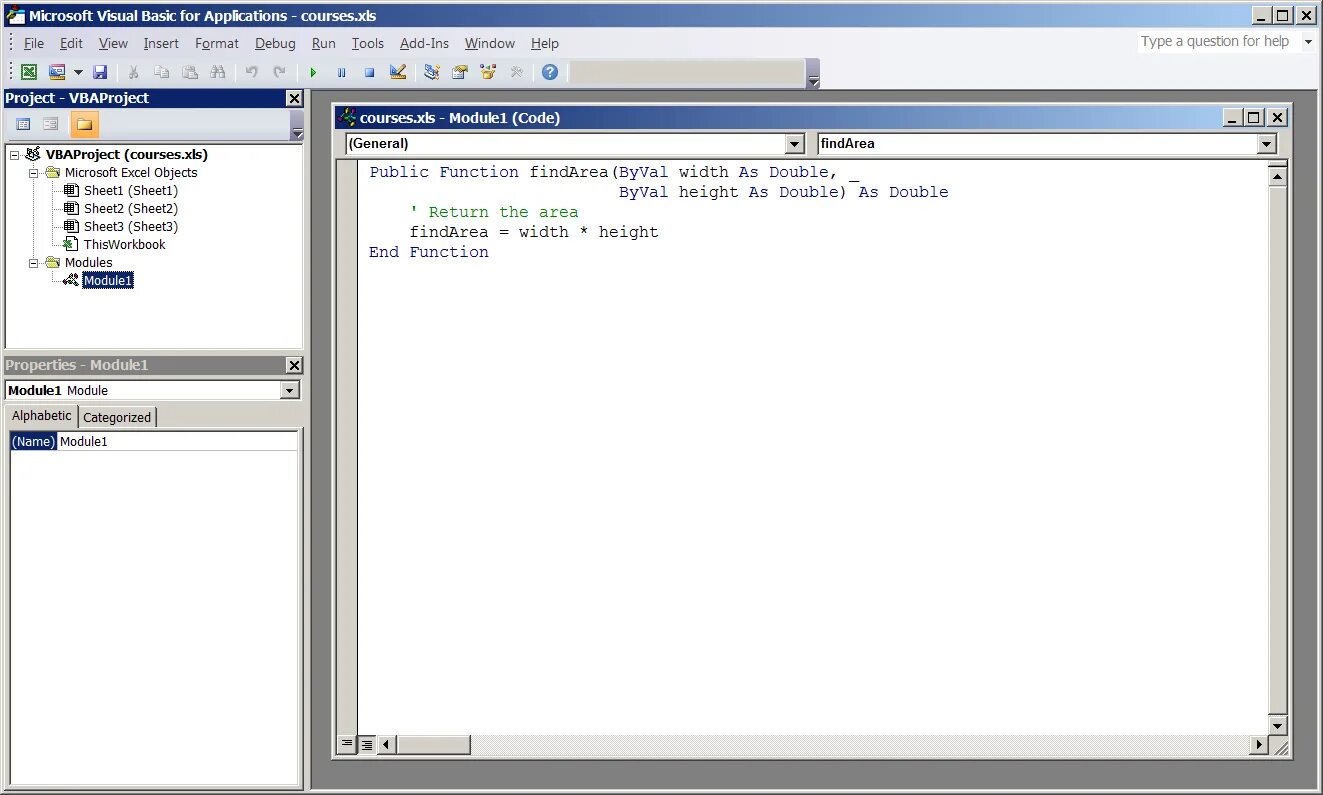Open Visual Basic Help question icon
1323x795 pixels.
coord(550,72)
